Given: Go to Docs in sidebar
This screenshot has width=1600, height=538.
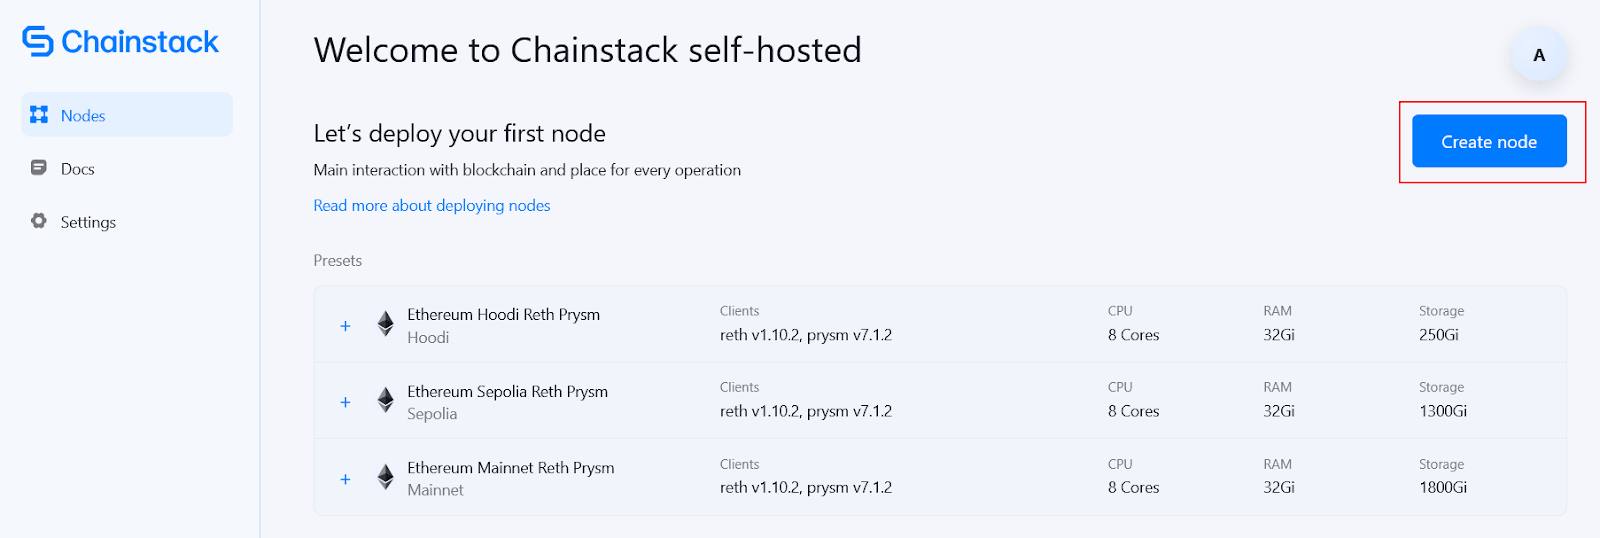Looking at the screenshot, I should coord(78,169).
